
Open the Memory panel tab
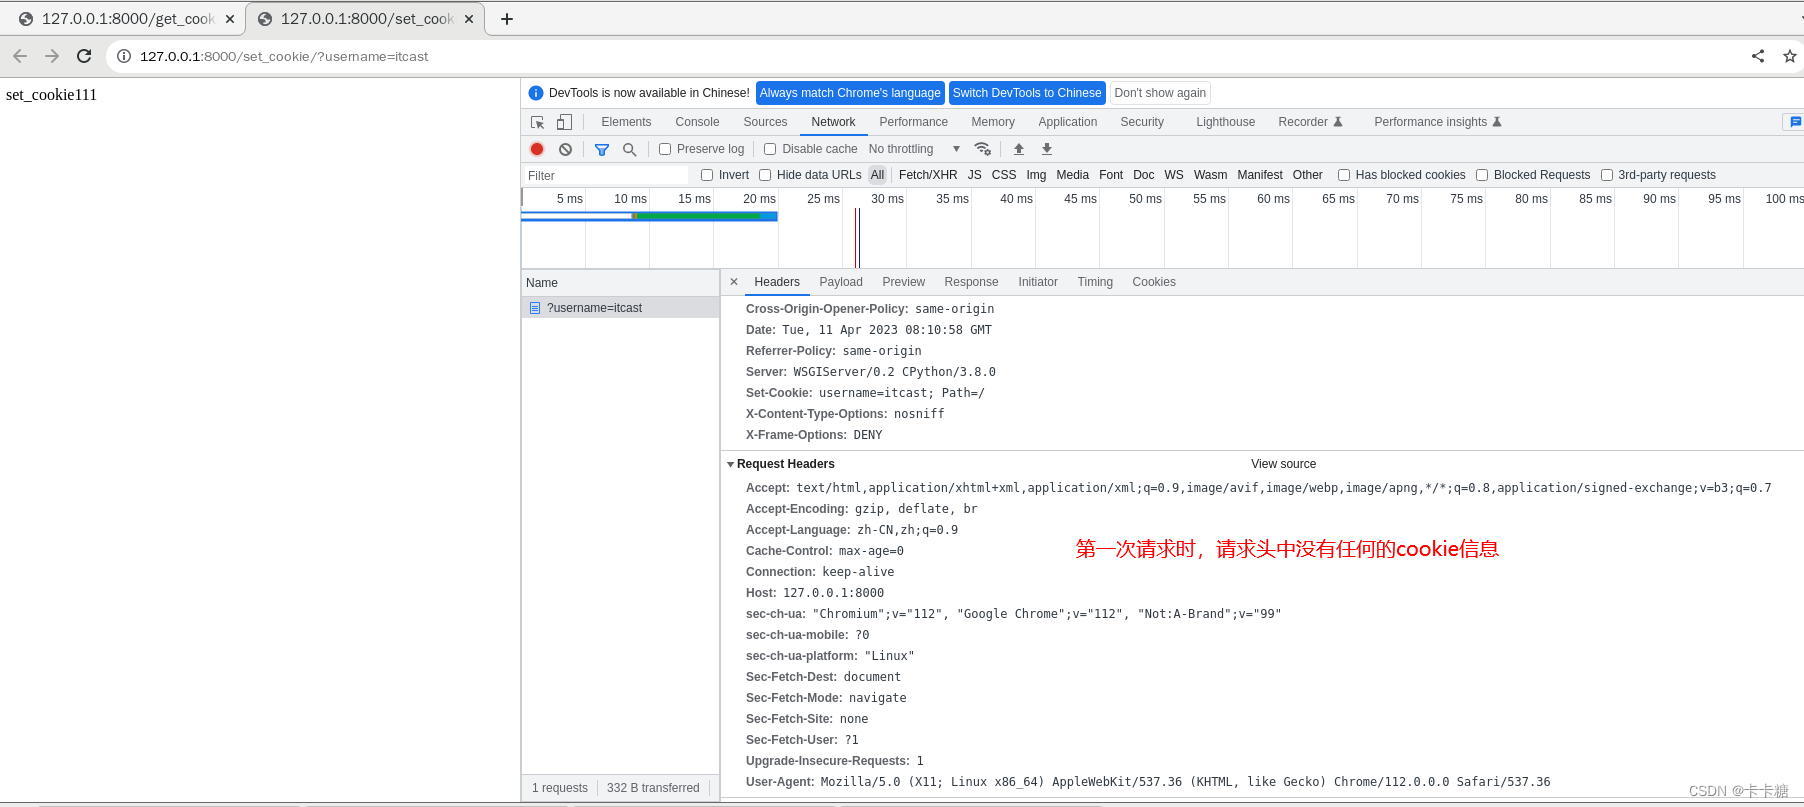coord(993,122)
